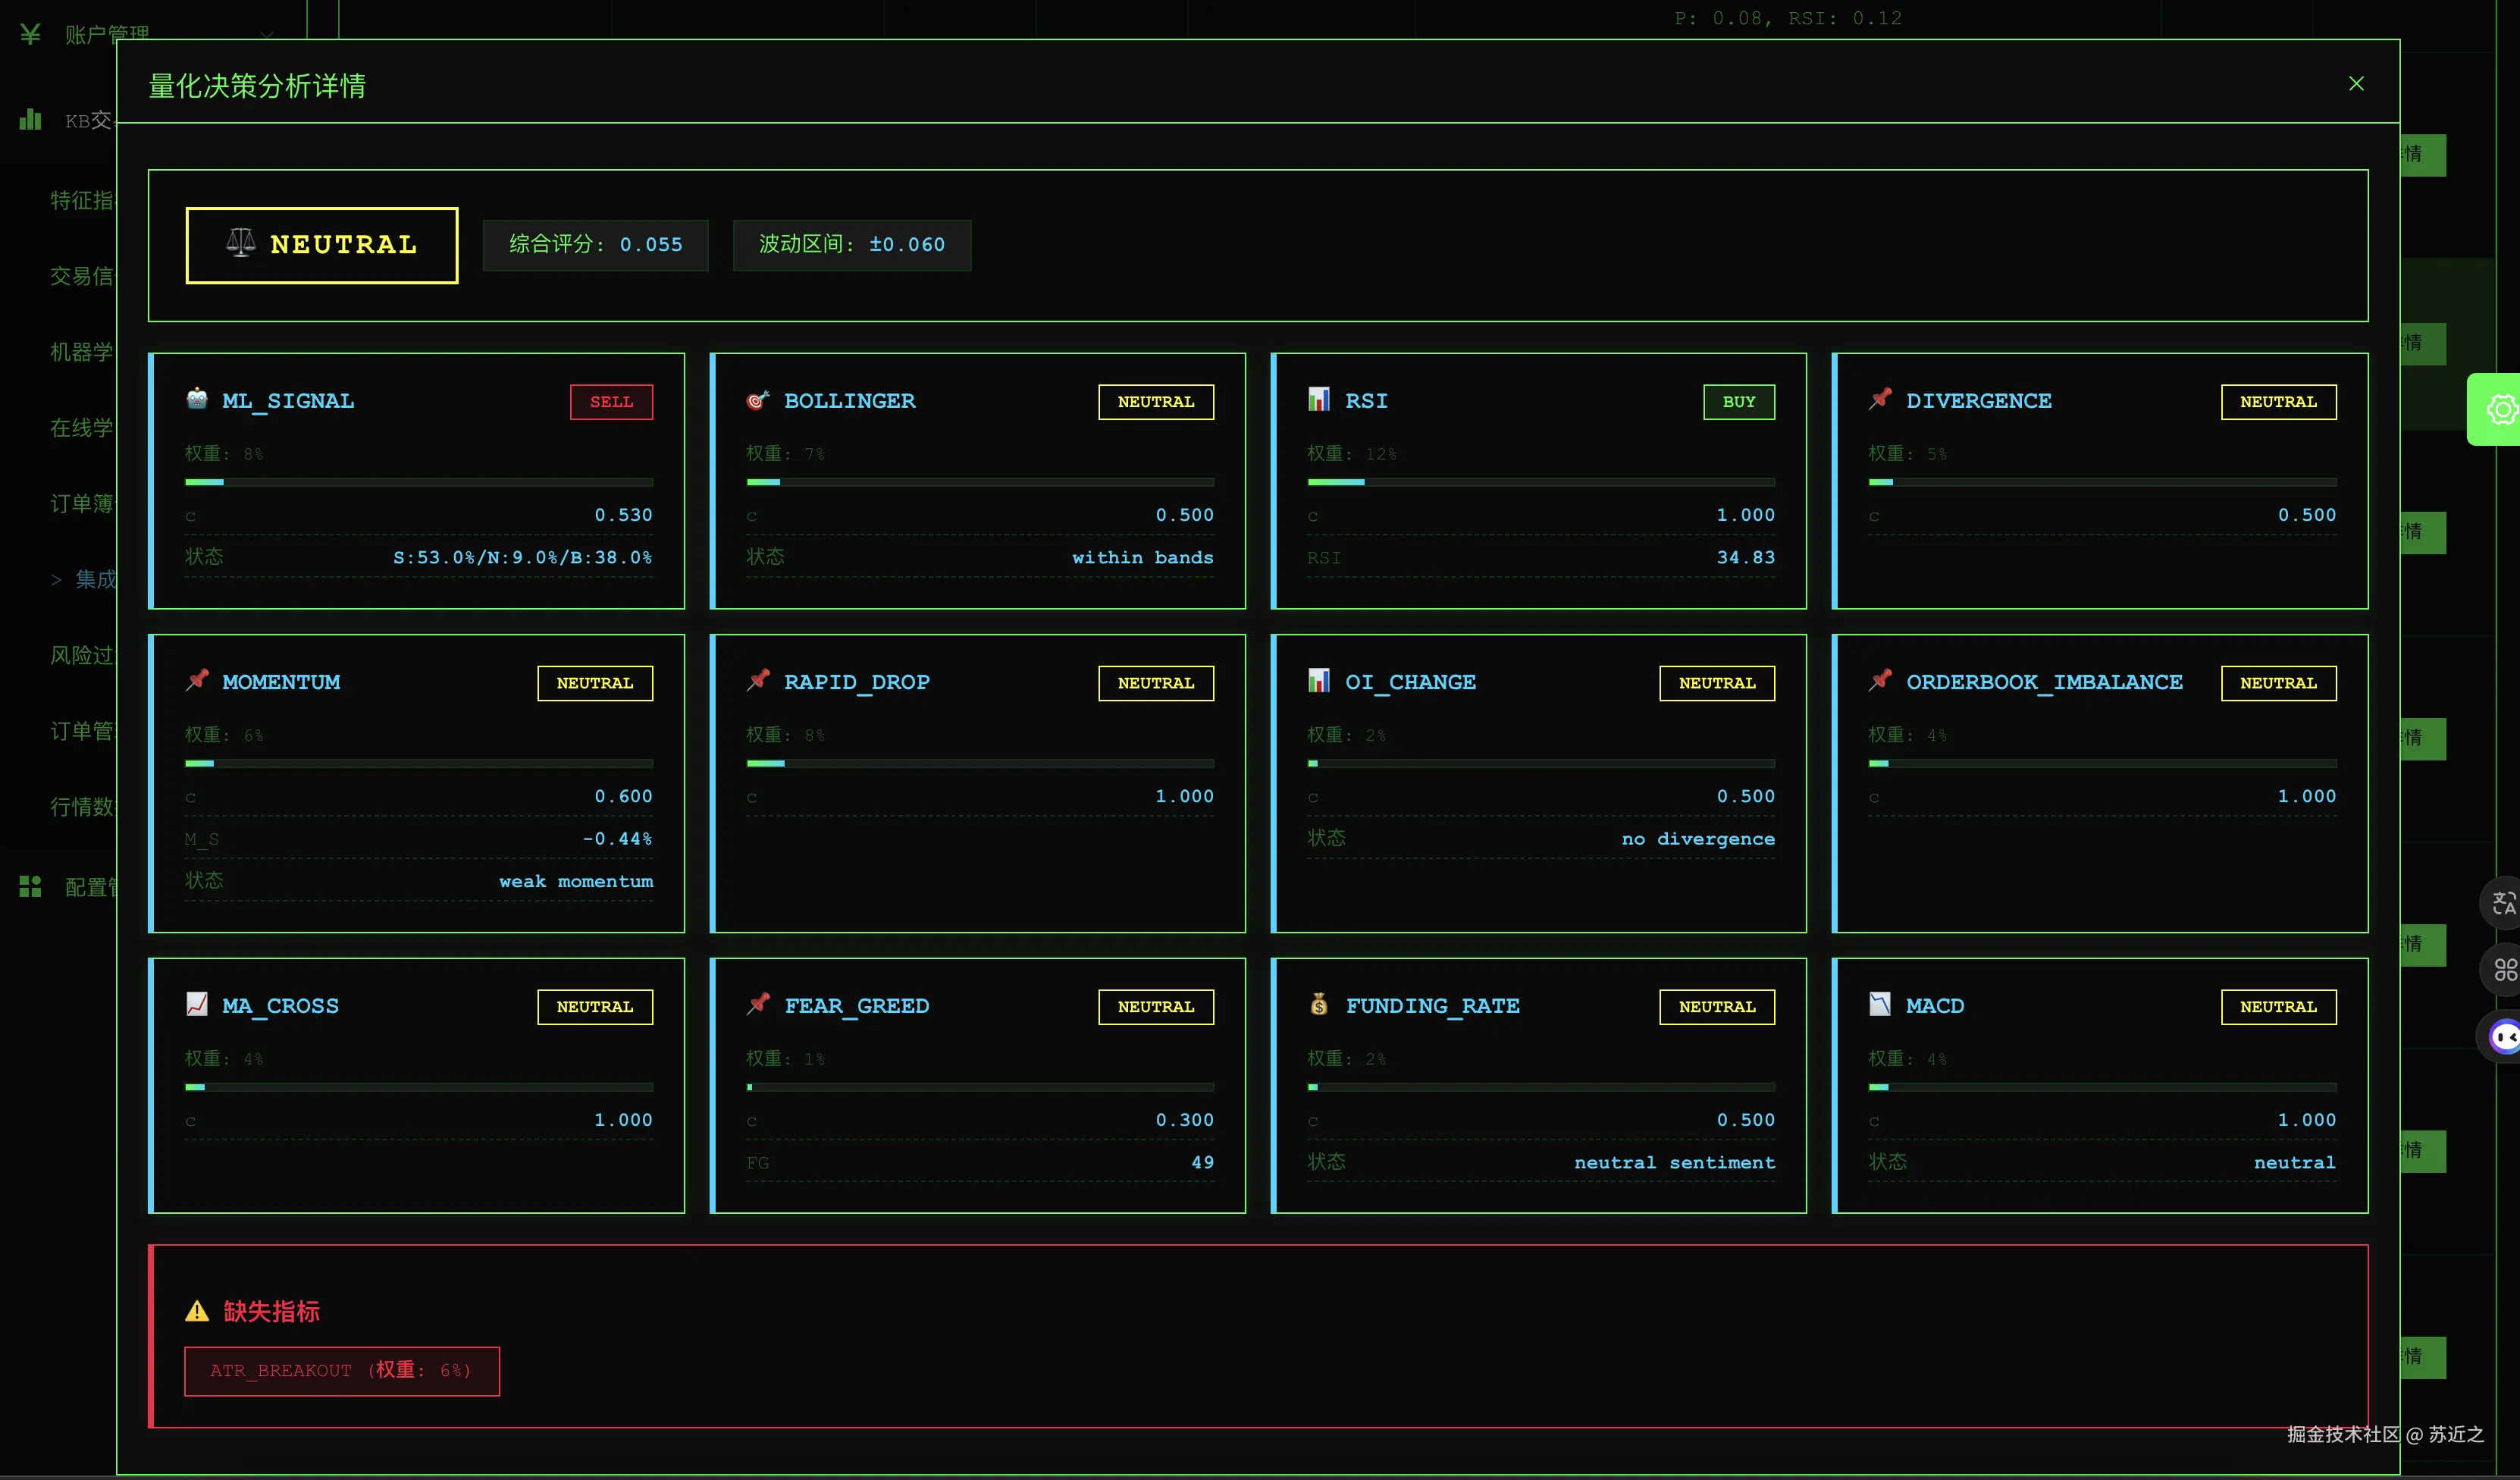2520x1480 pixels.
Task: Click the RSI weight progress bar
Action: [x=1540, y=482]
